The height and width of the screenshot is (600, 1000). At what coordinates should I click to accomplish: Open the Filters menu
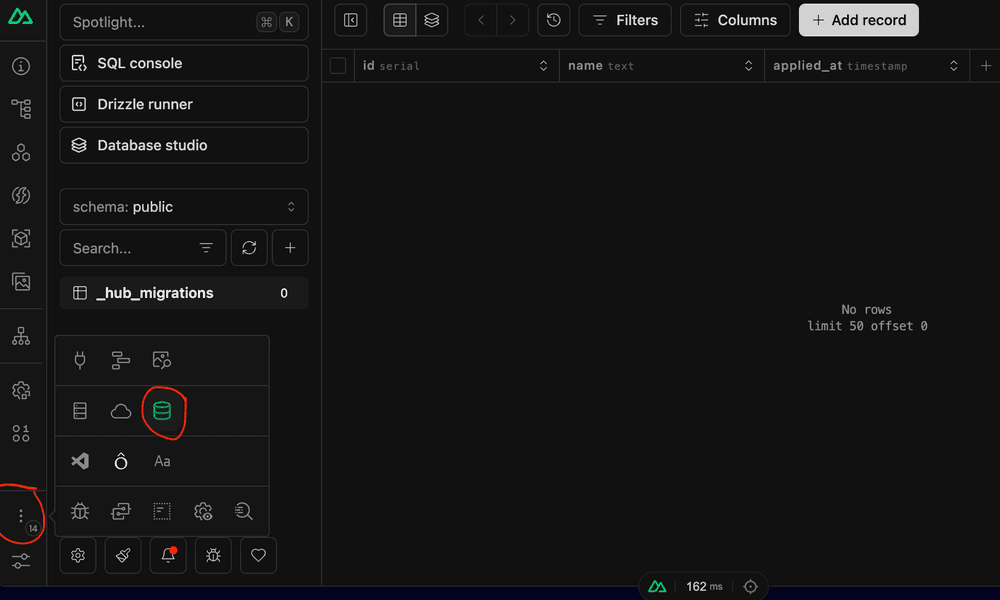[x=624, y=20]
